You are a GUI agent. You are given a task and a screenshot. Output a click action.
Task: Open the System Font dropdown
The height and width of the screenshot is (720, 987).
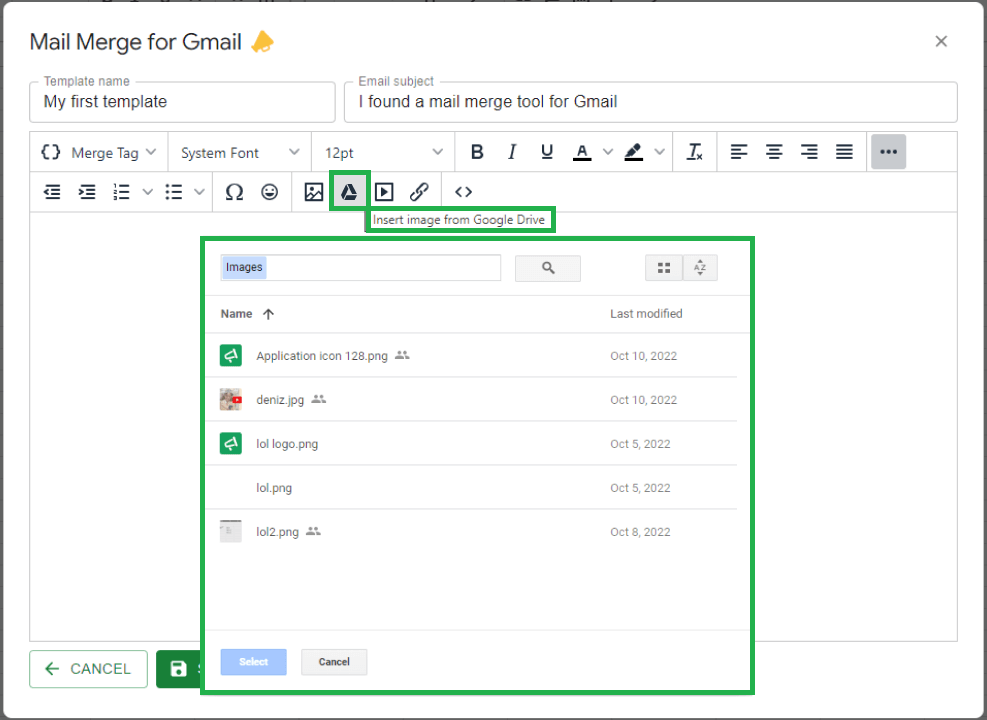pos(240,152)
